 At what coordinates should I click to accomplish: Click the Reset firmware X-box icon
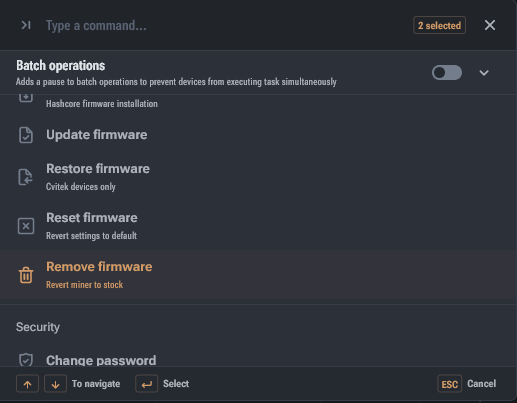click(x=26, y=226)
